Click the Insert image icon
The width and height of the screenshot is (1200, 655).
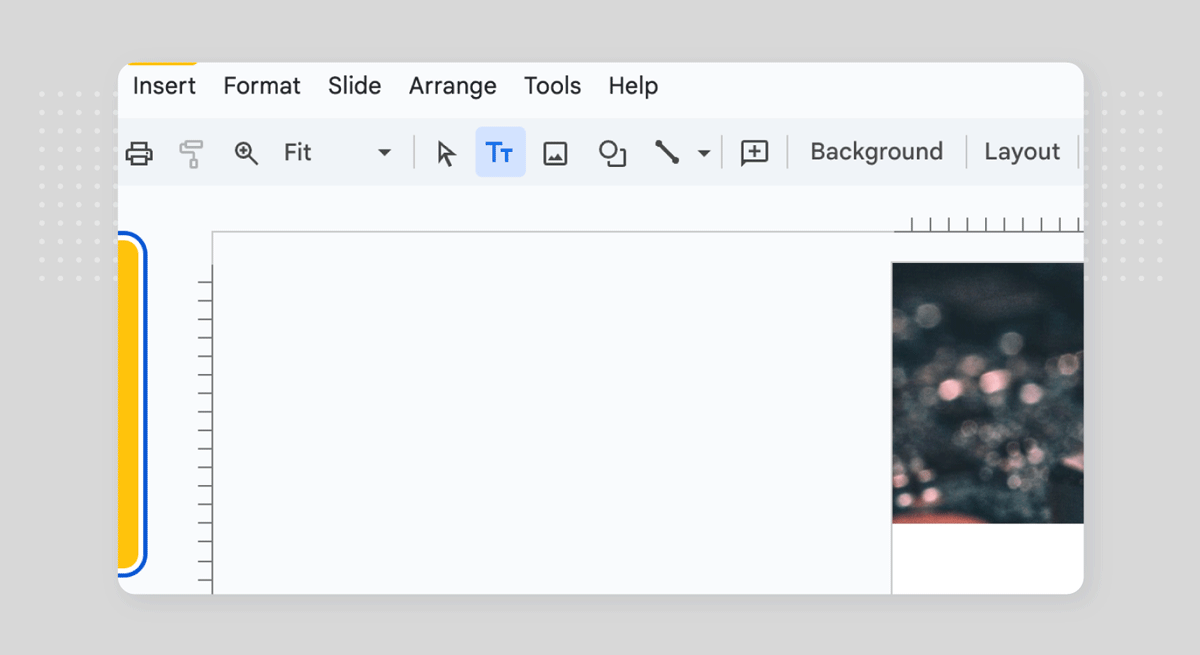point(555,153)
